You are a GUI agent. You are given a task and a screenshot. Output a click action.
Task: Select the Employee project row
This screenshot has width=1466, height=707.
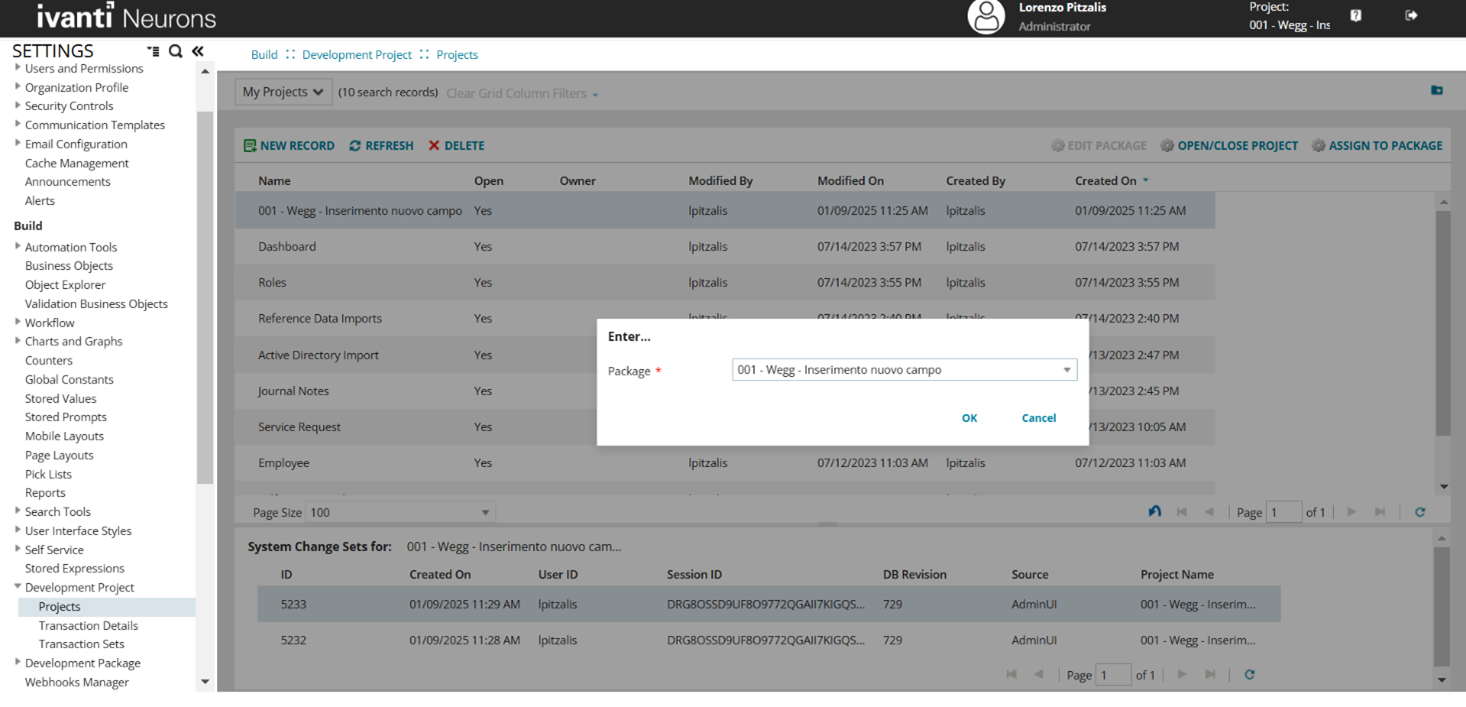pos(725,463)
